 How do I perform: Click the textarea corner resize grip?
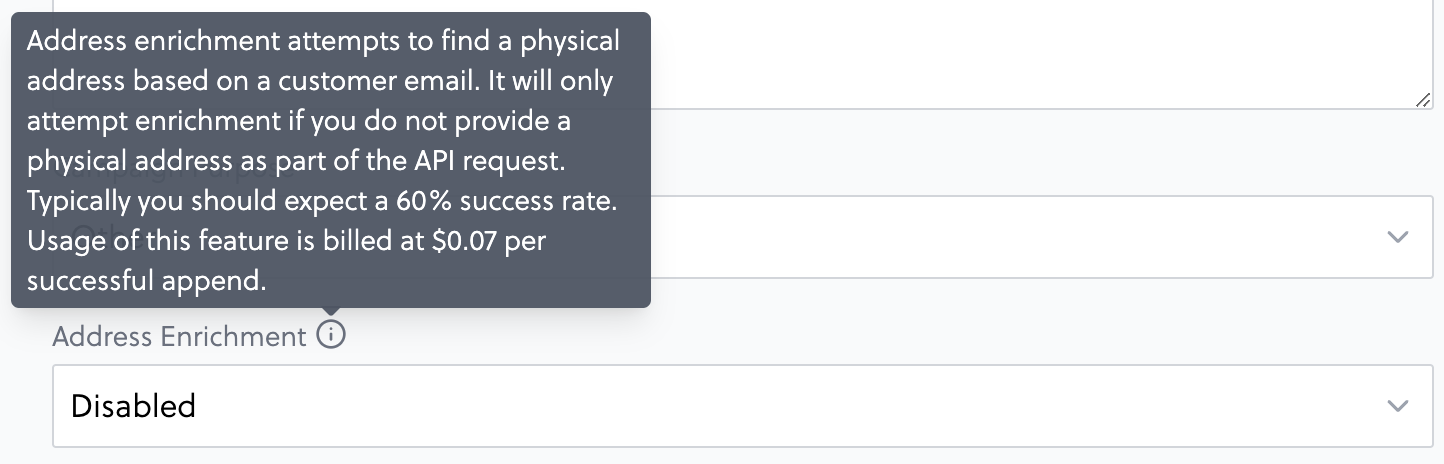[x=1423, y=99]
